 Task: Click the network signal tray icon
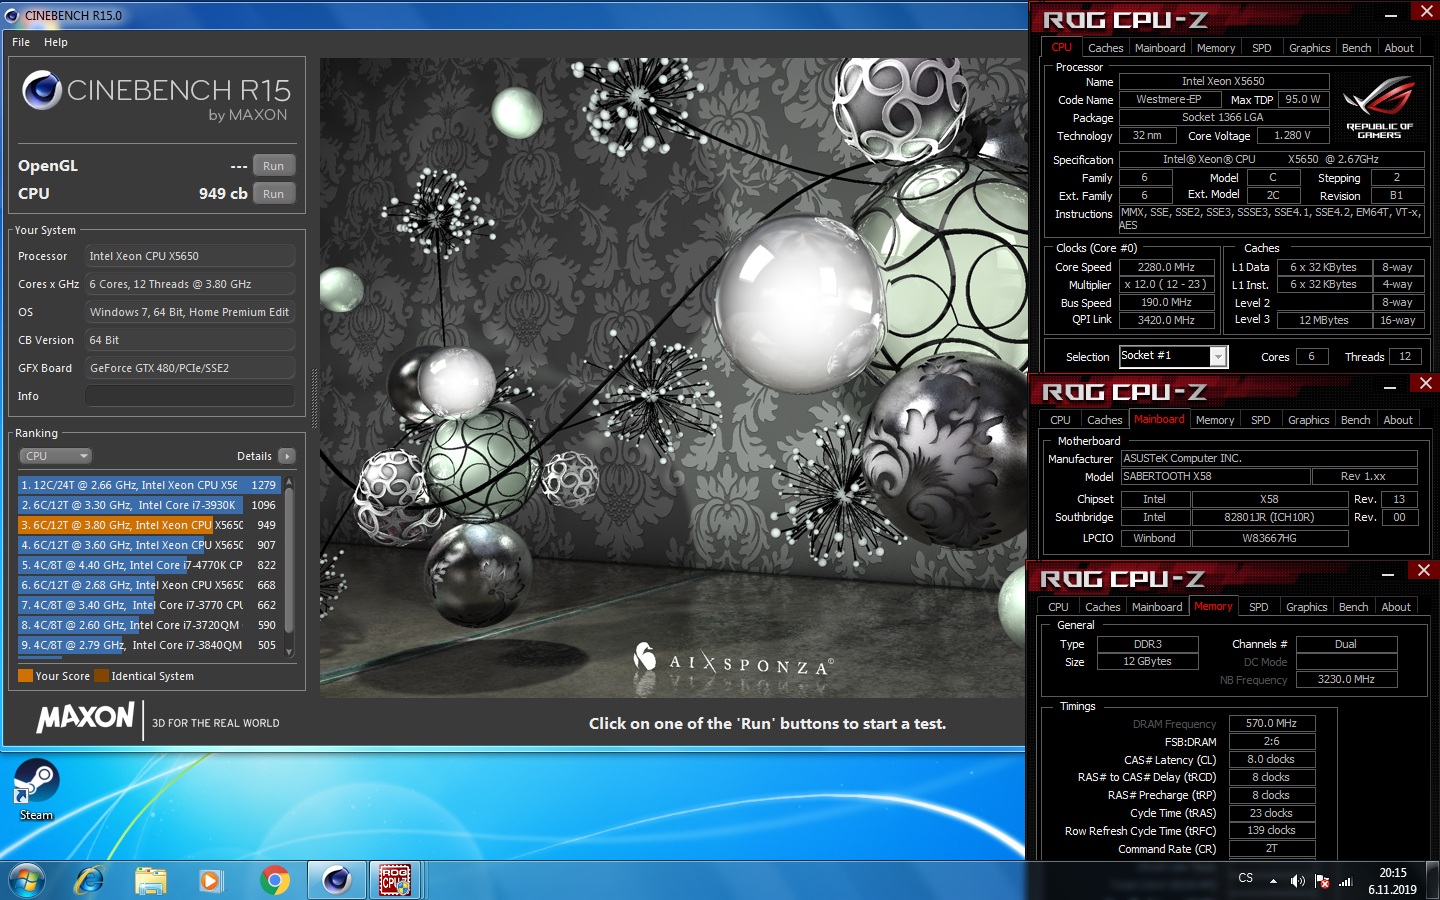1346,881
